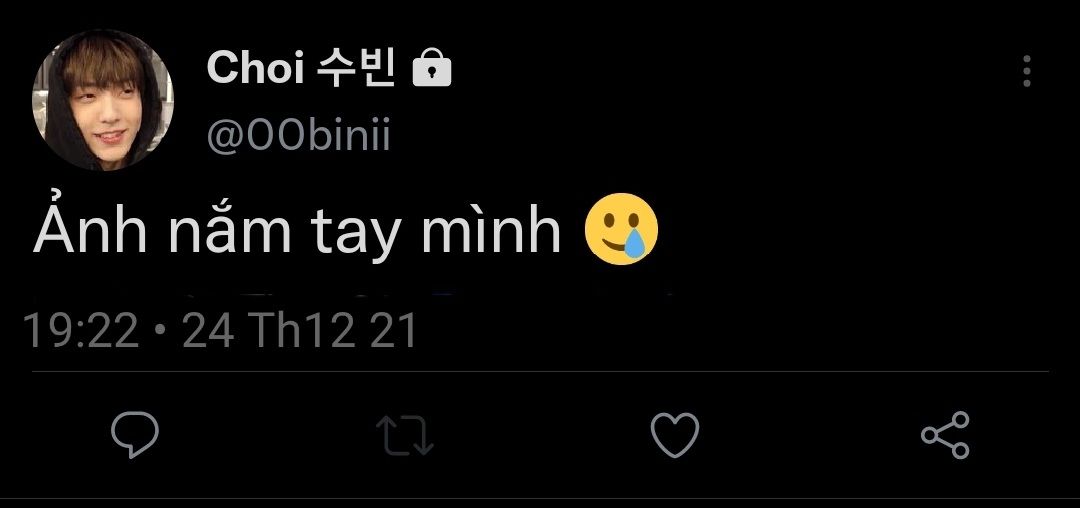The image size is (1080, 508).
Task: Open the profile via name Choi 수빈
Action: (x=301, y=69)
